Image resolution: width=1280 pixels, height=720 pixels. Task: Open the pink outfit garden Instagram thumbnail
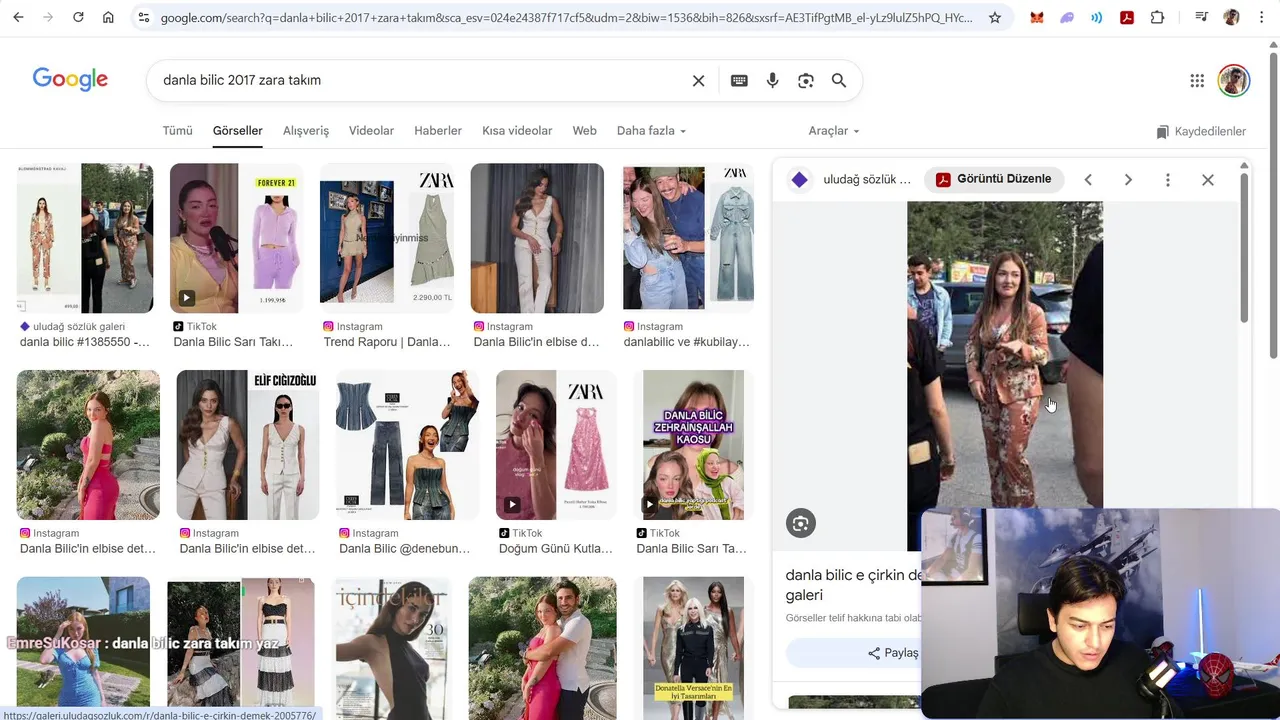point(88,445)
